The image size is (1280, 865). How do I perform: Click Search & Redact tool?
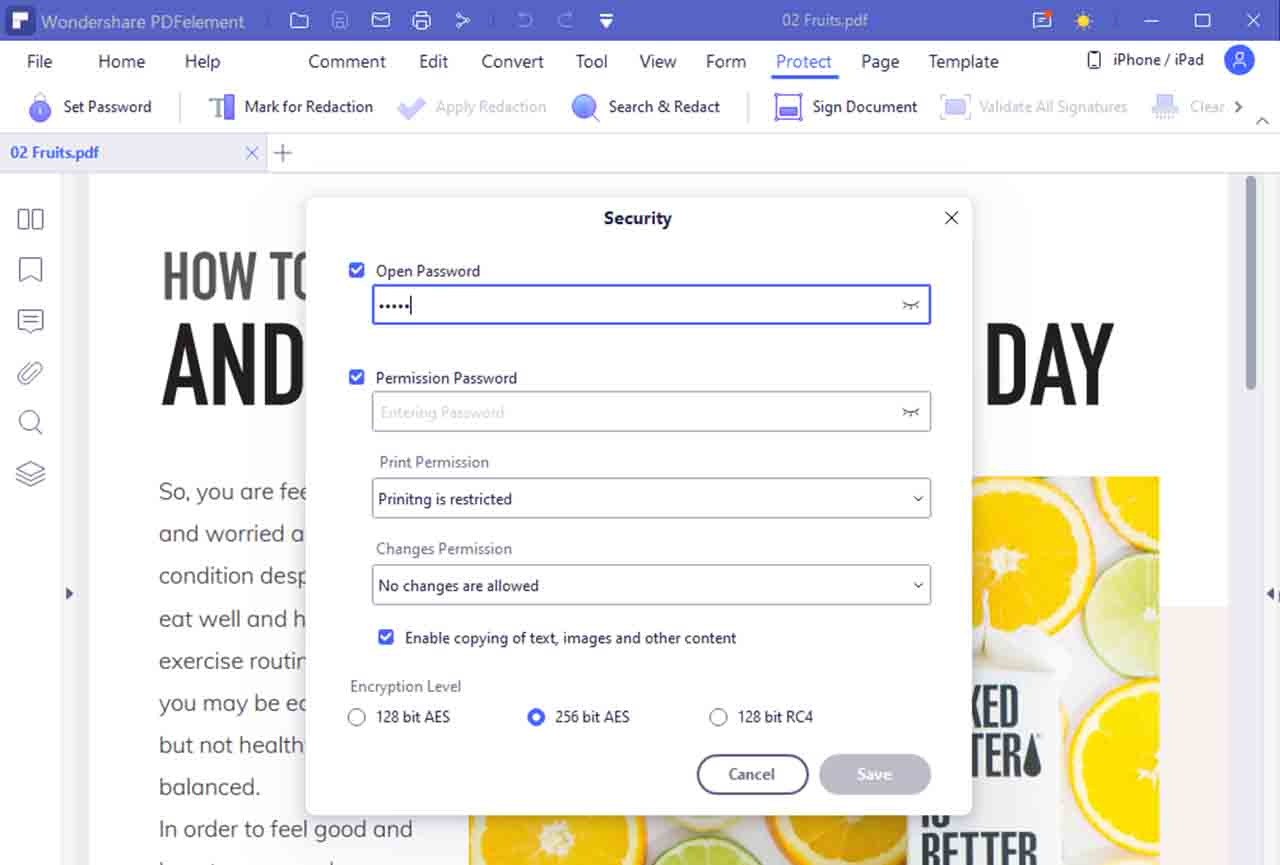(645, 107)
